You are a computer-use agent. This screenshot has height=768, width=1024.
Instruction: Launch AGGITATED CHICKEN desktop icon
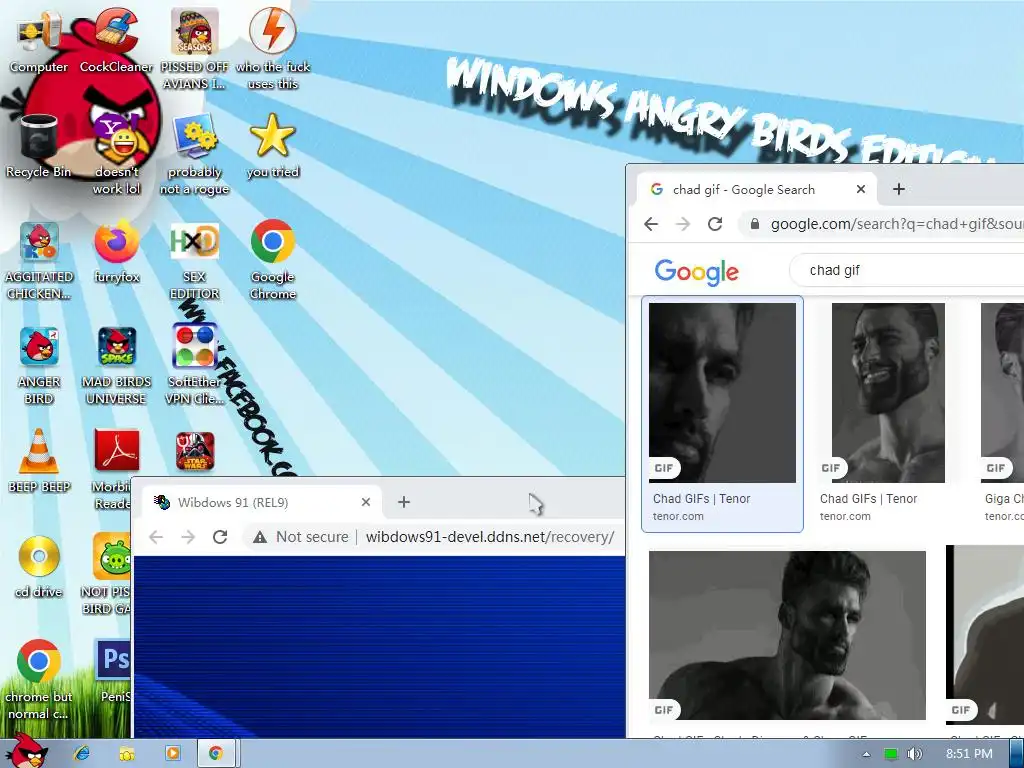pyautogui.click(x=39, y=260)
